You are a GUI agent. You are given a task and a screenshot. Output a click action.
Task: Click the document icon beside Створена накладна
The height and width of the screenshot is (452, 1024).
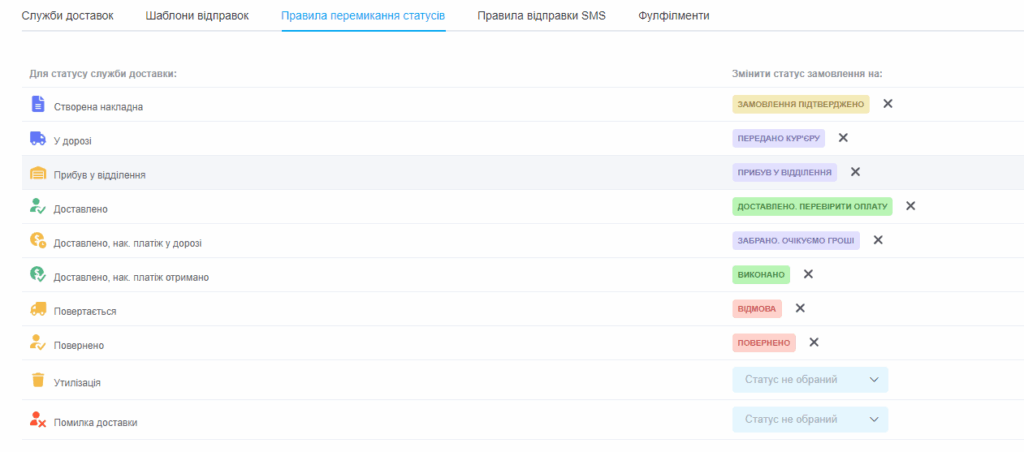pos(39,104)
